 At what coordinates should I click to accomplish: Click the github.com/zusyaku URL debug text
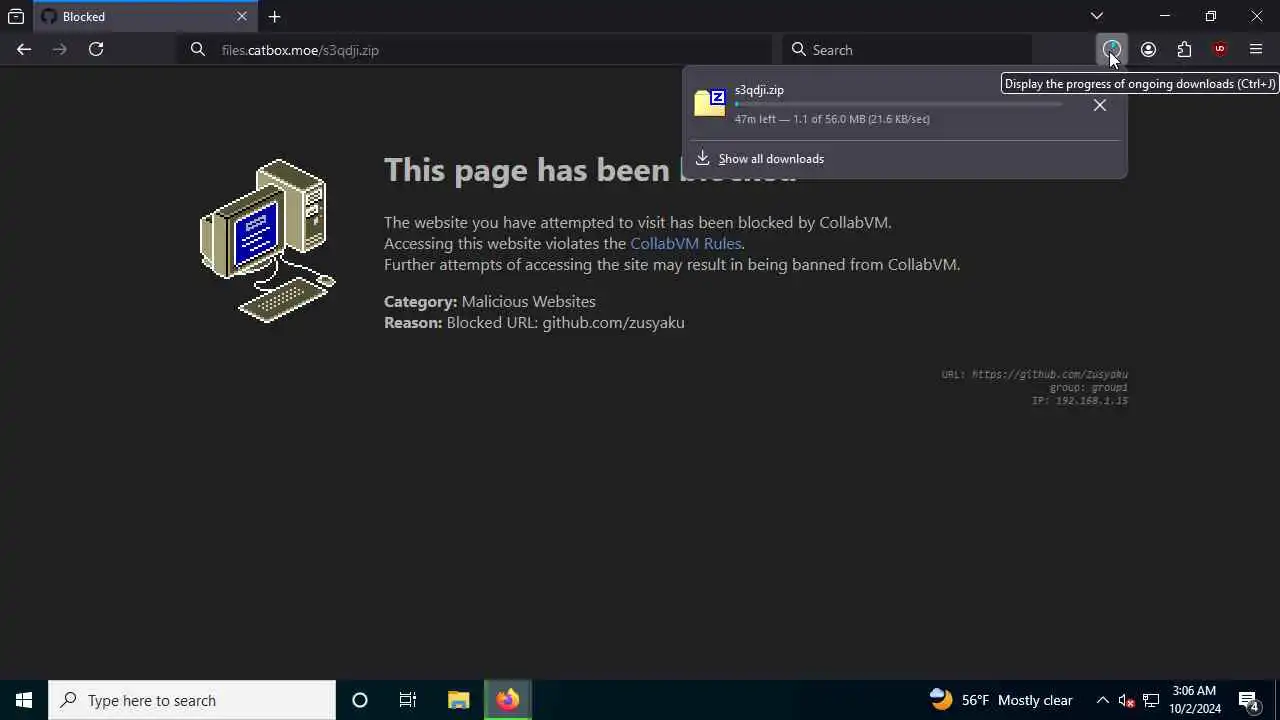point(1034,374)
